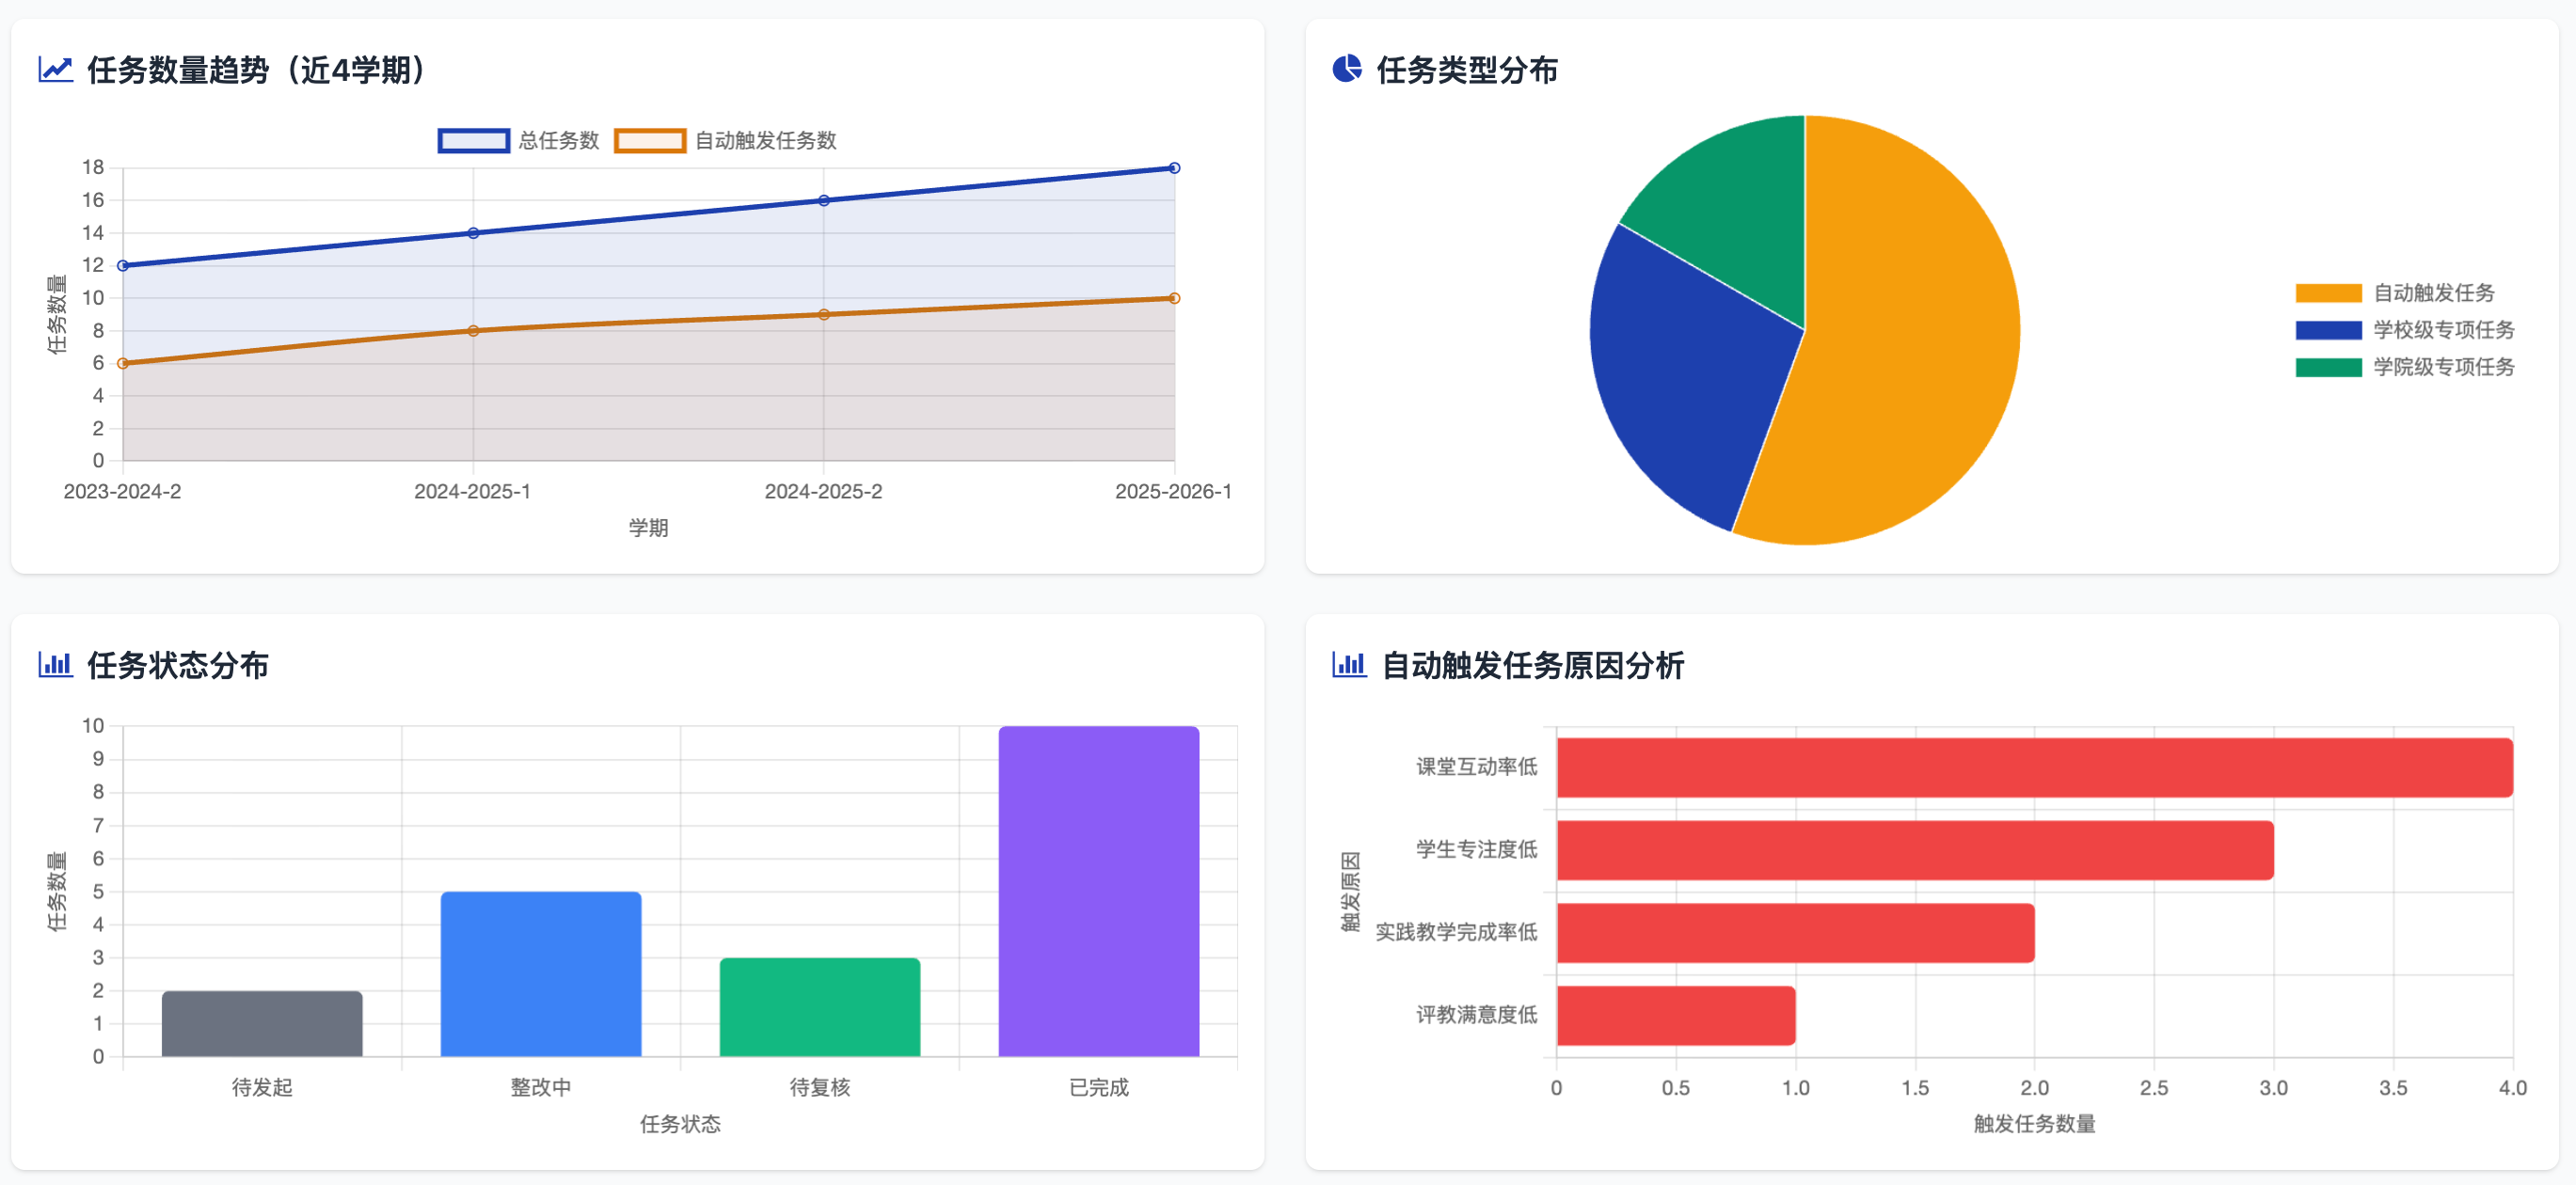Click the pie chart icon beside 任务类型分布
The width and height of the screenshot is (2576, 1185).
coord(1346,69)
